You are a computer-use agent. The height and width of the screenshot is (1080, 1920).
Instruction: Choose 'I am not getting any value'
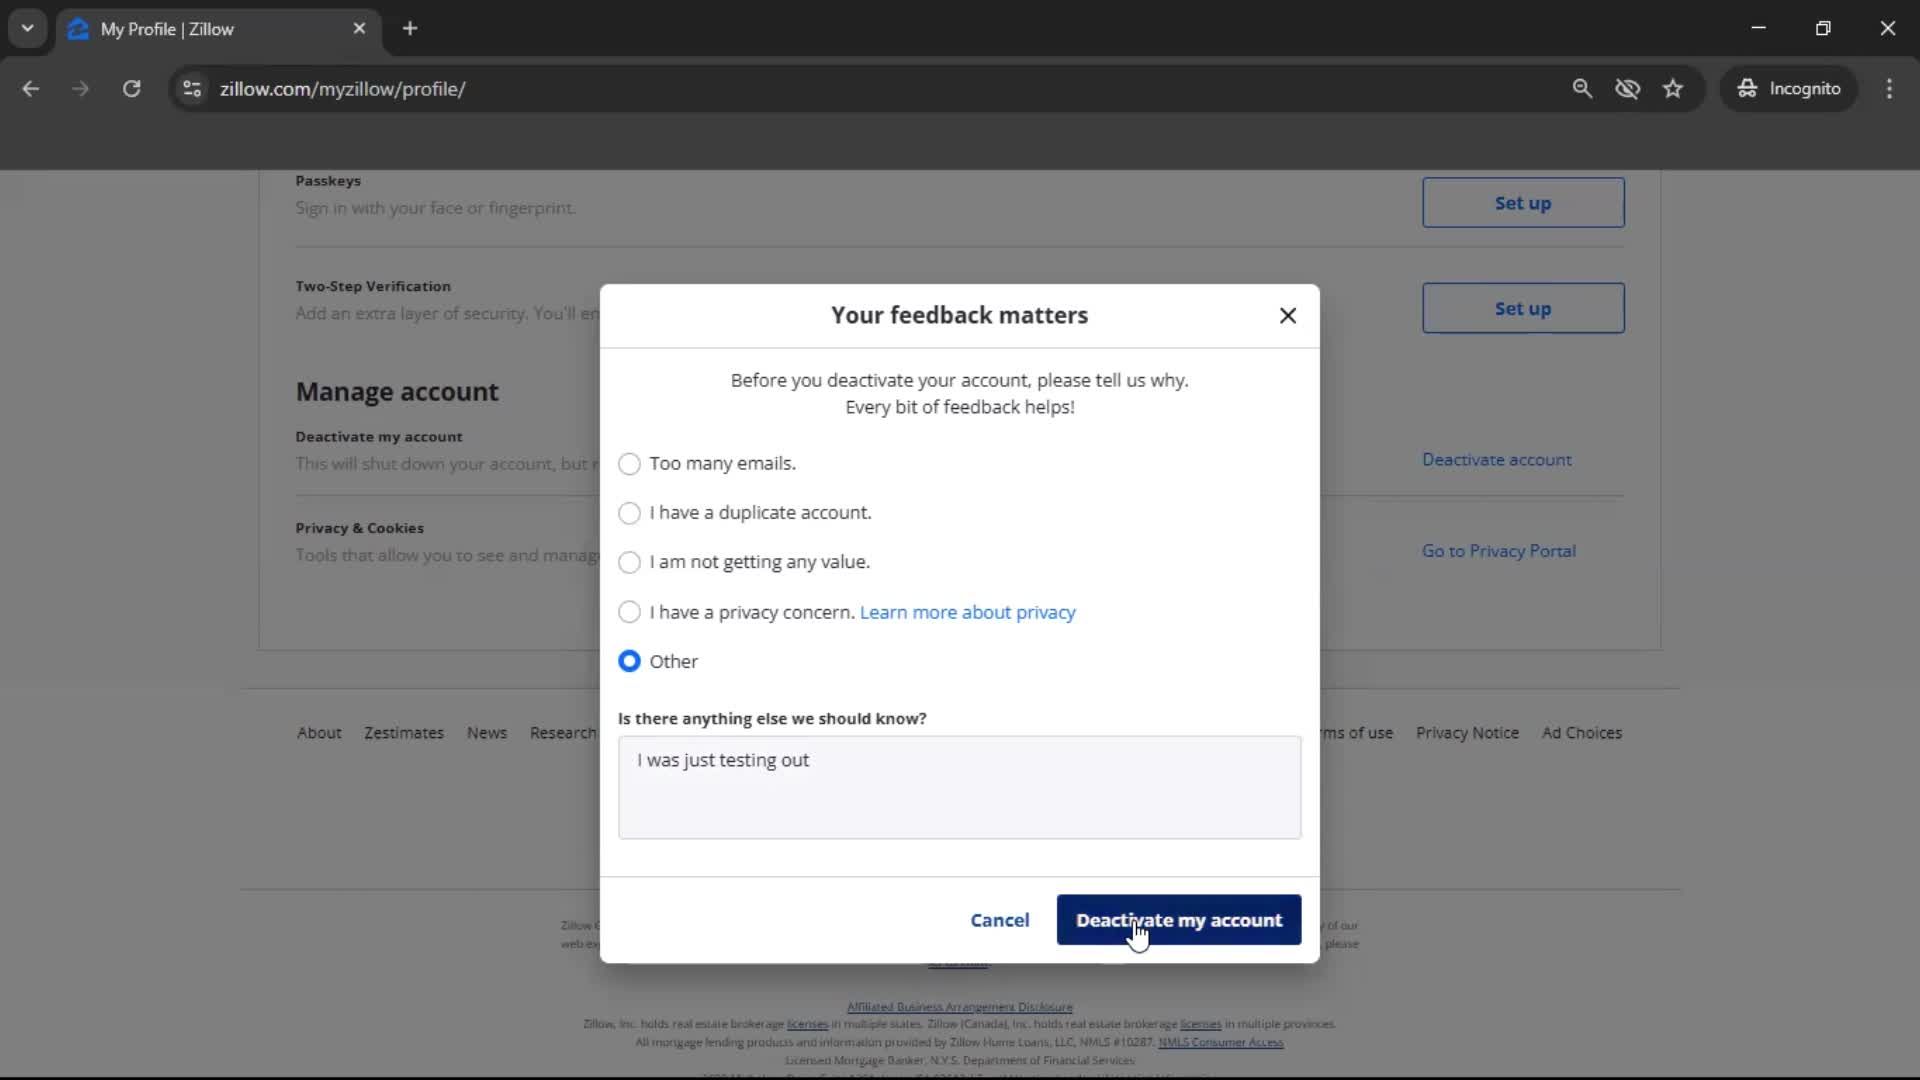click(x=629, y=562)
